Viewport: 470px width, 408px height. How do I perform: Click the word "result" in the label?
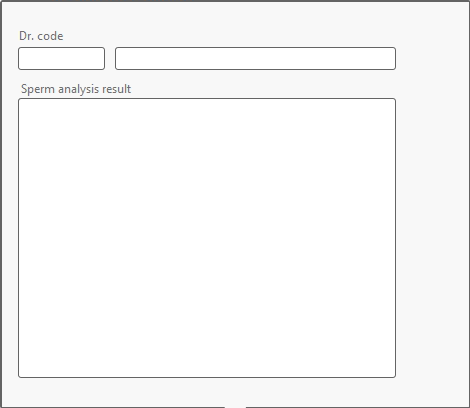[x=116, y=89]
